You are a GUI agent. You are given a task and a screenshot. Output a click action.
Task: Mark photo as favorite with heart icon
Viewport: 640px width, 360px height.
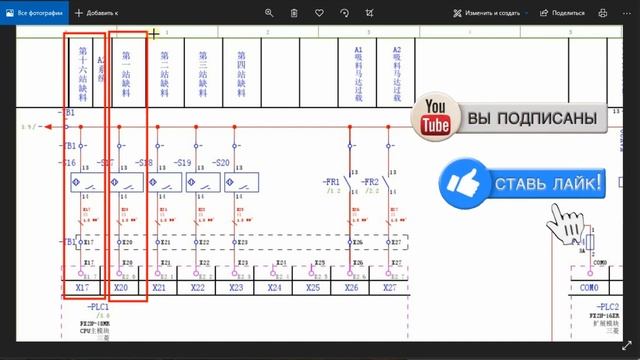point(319,13)
